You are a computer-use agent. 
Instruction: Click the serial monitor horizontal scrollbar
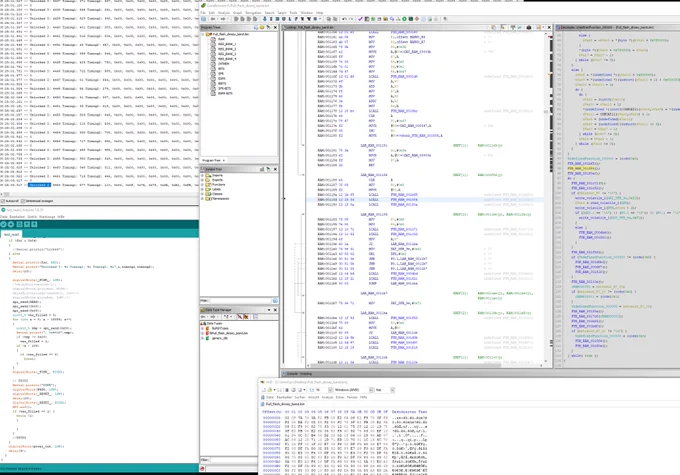coord(100,194)
